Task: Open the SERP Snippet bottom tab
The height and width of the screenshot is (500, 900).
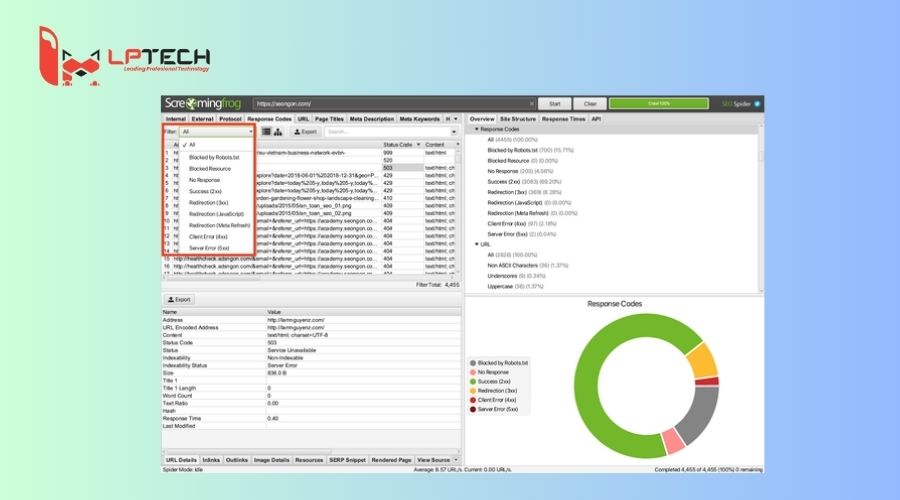Action: click(347, 460)
